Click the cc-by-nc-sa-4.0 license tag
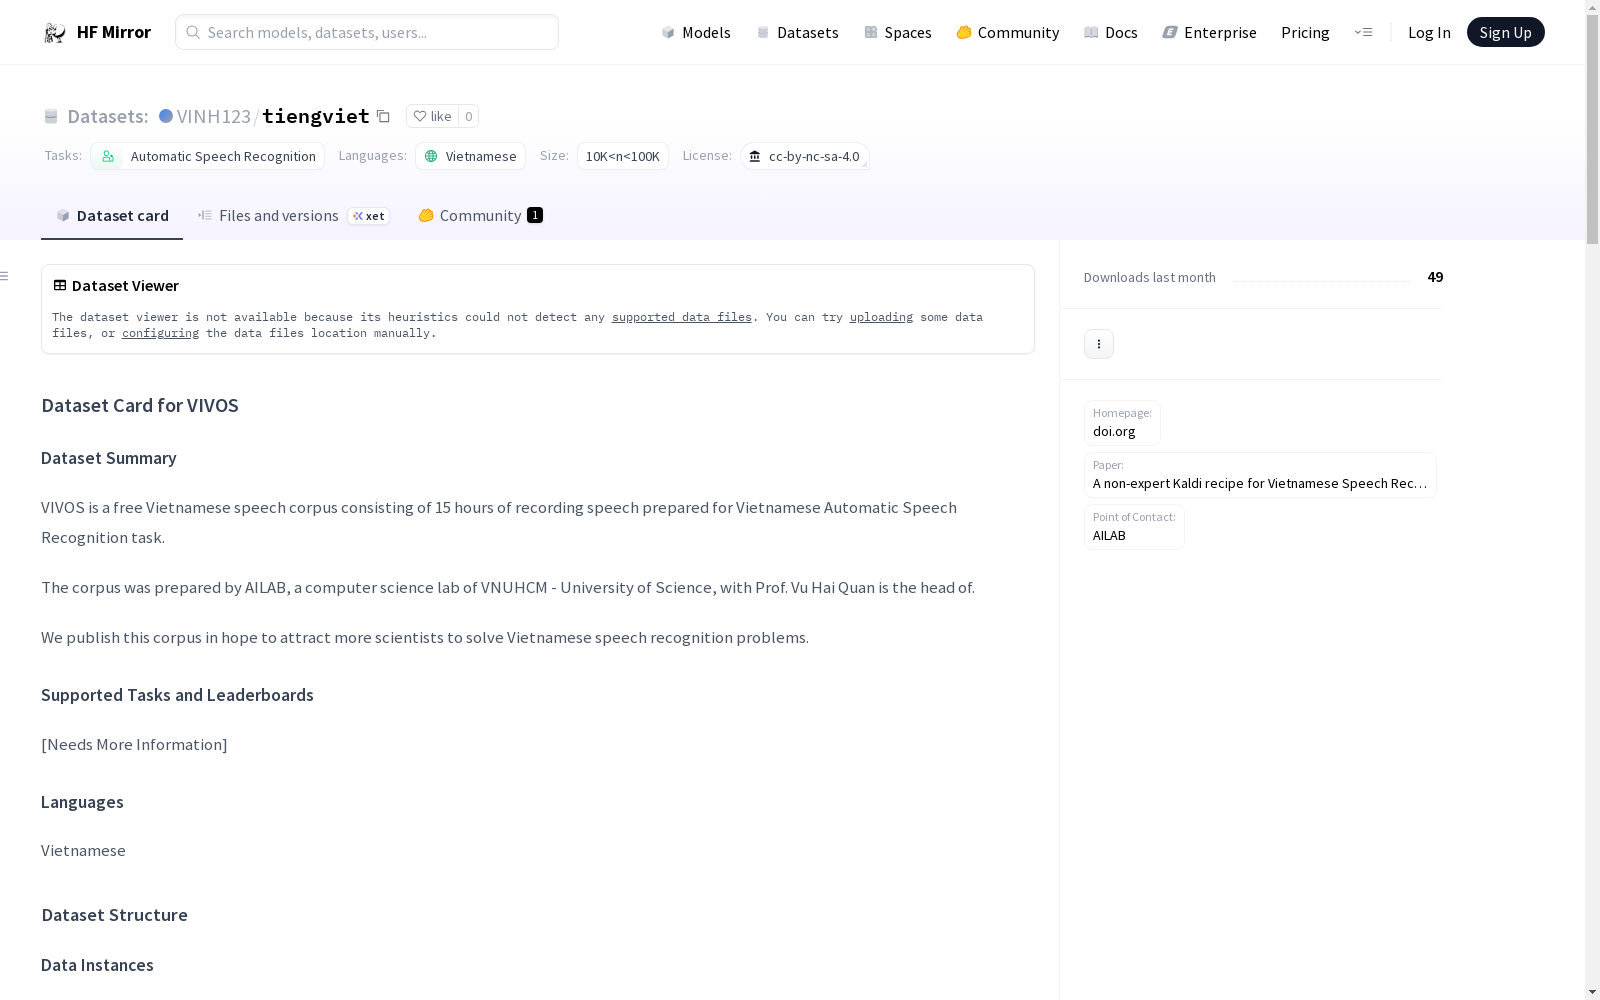 tap(805, 156)
